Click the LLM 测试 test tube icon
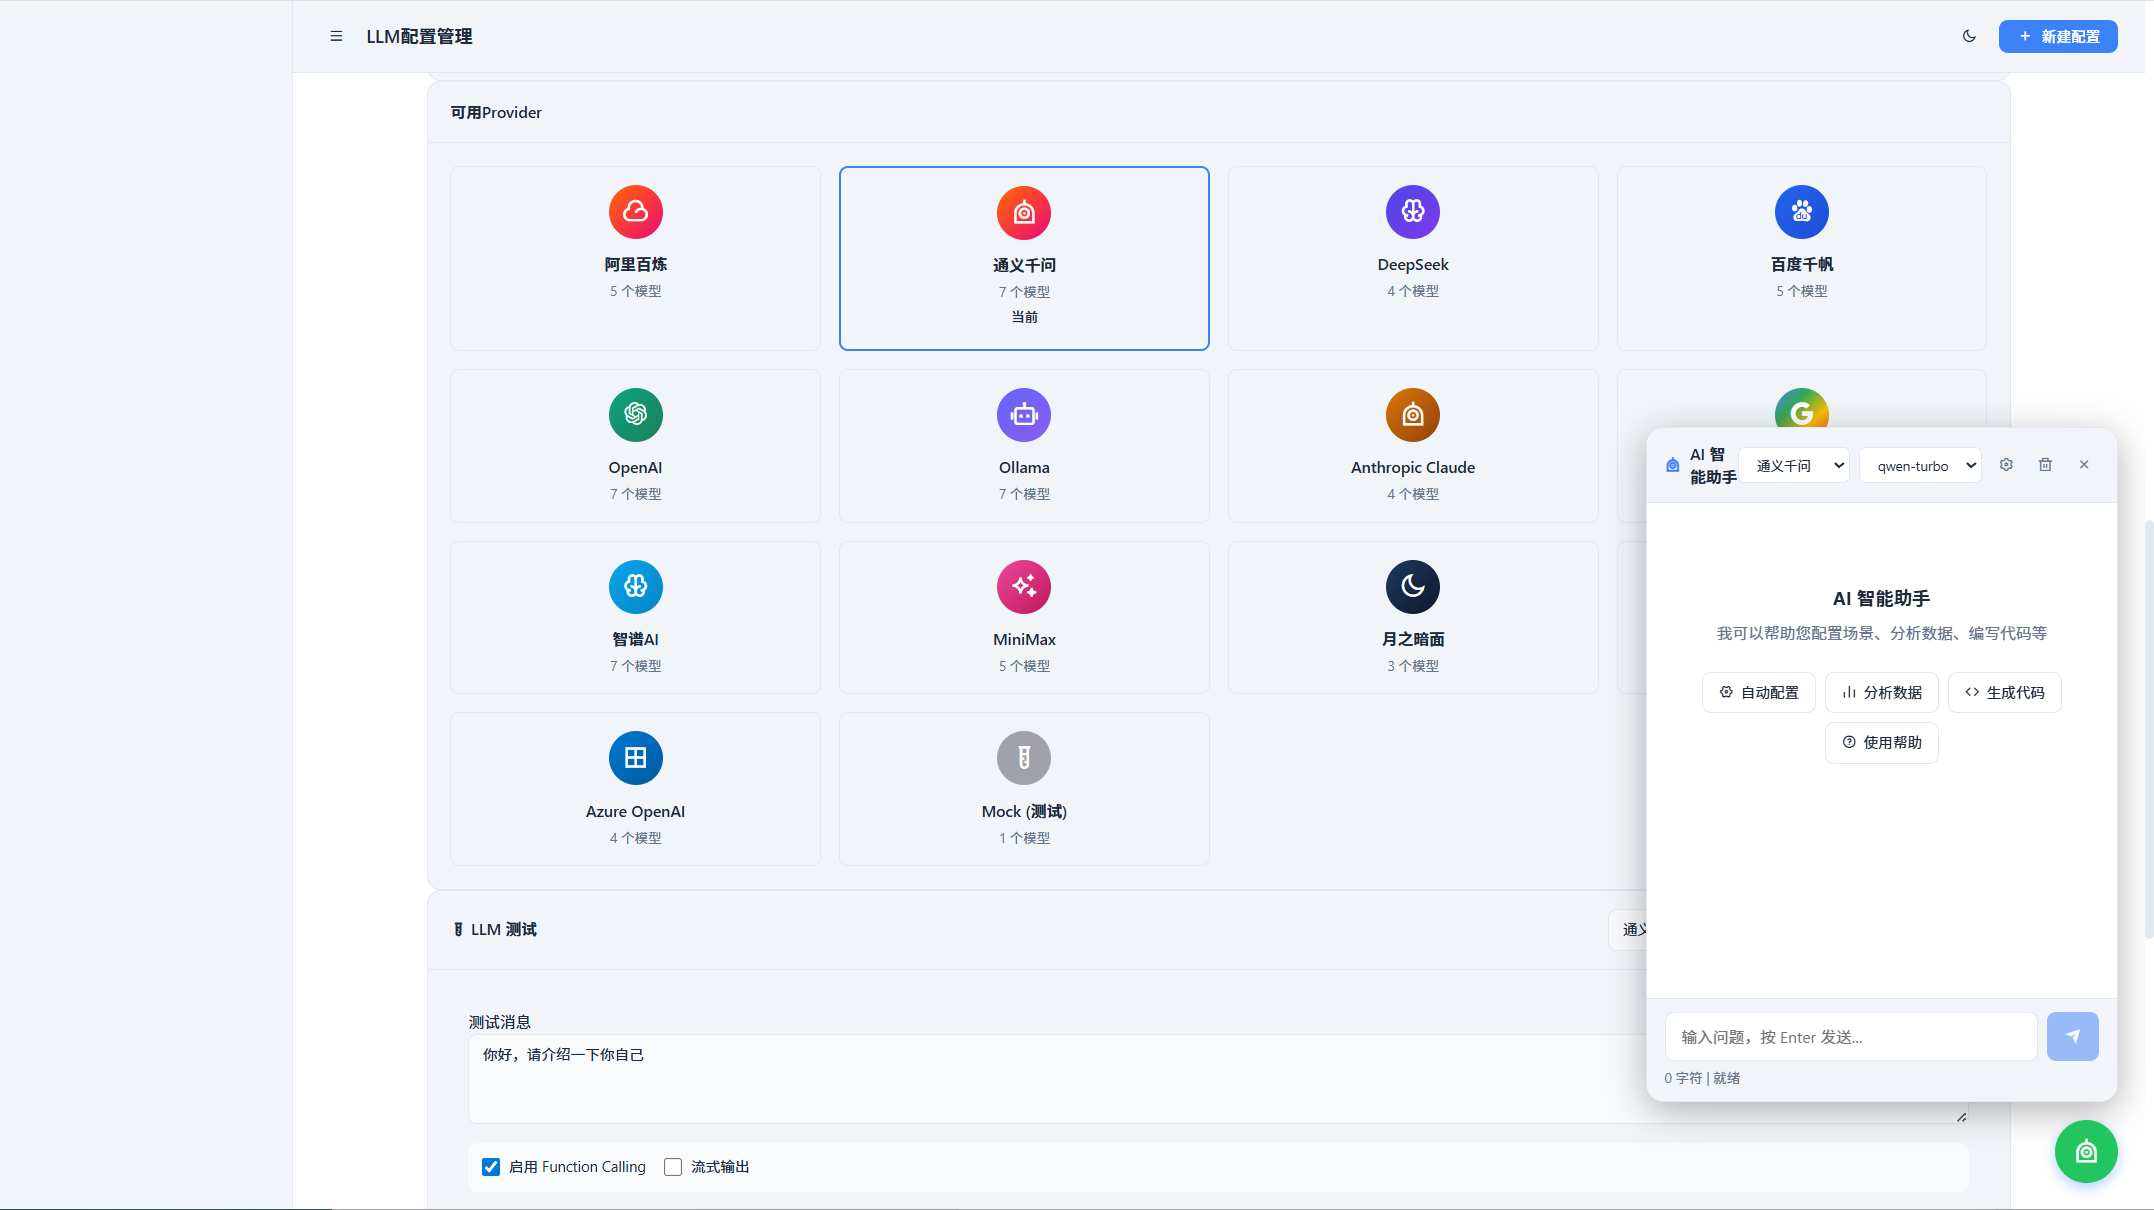 (458, 930)
